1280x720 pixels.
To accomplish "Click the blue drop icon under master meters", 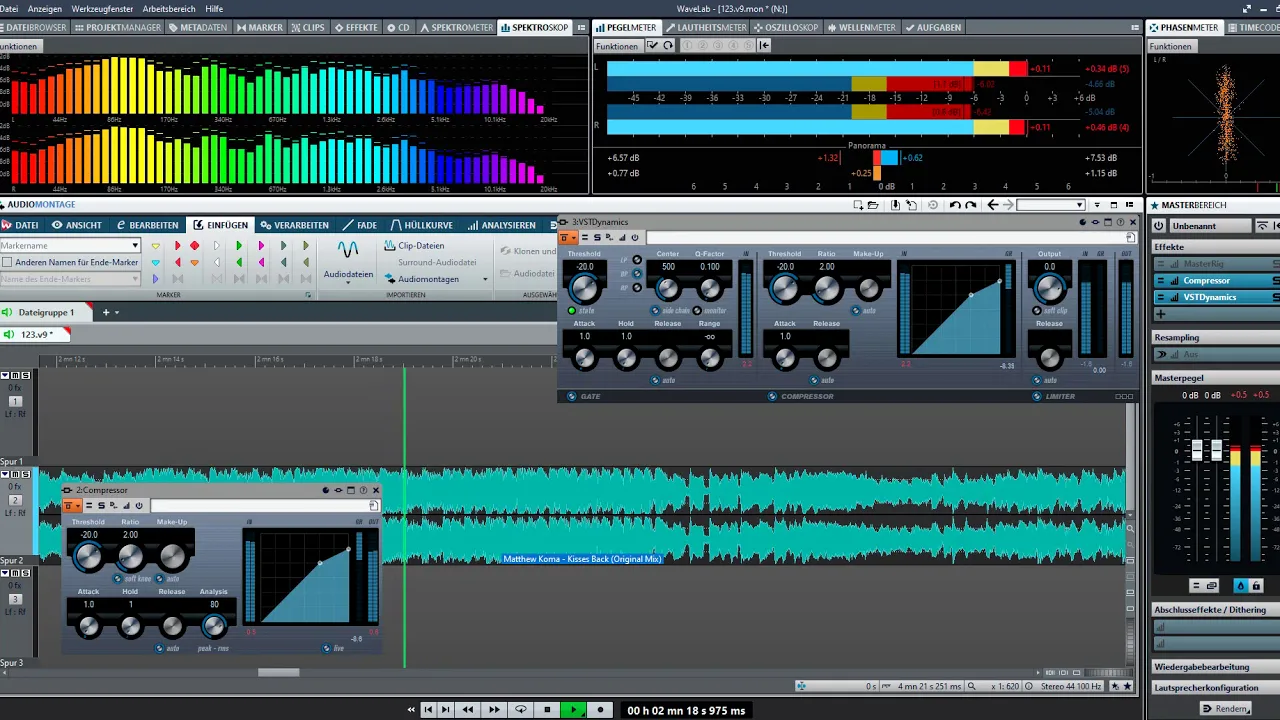I will [x=1241, y=586].
